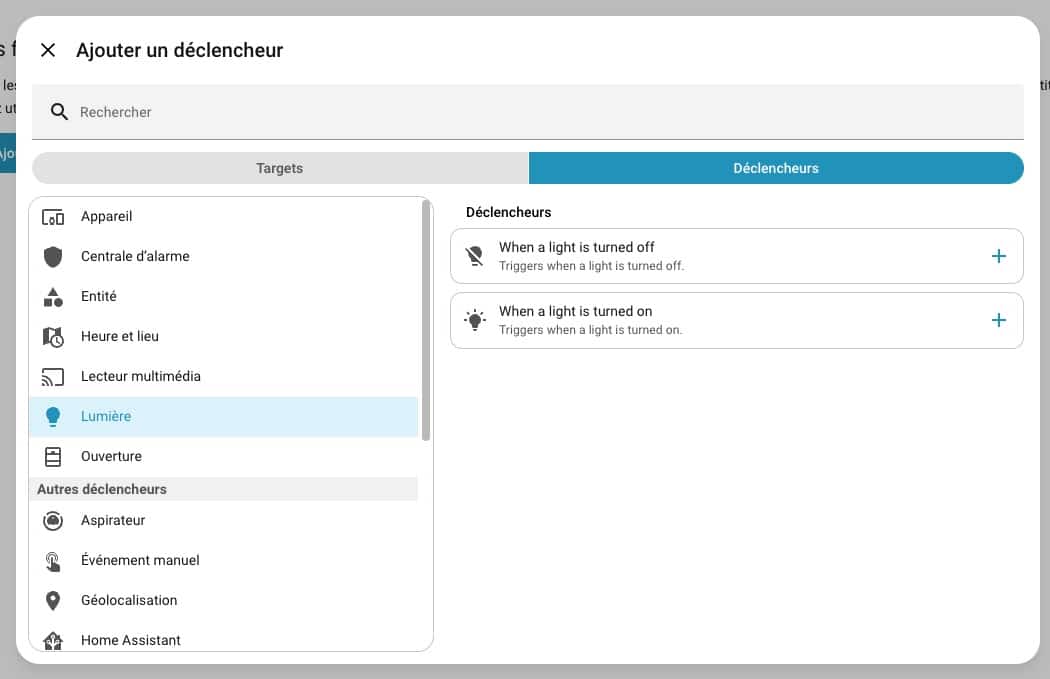Image resolution: width=1050 pixels, height=679 pixels.
Task: Click the category list scrollbar
Action: 426,320
